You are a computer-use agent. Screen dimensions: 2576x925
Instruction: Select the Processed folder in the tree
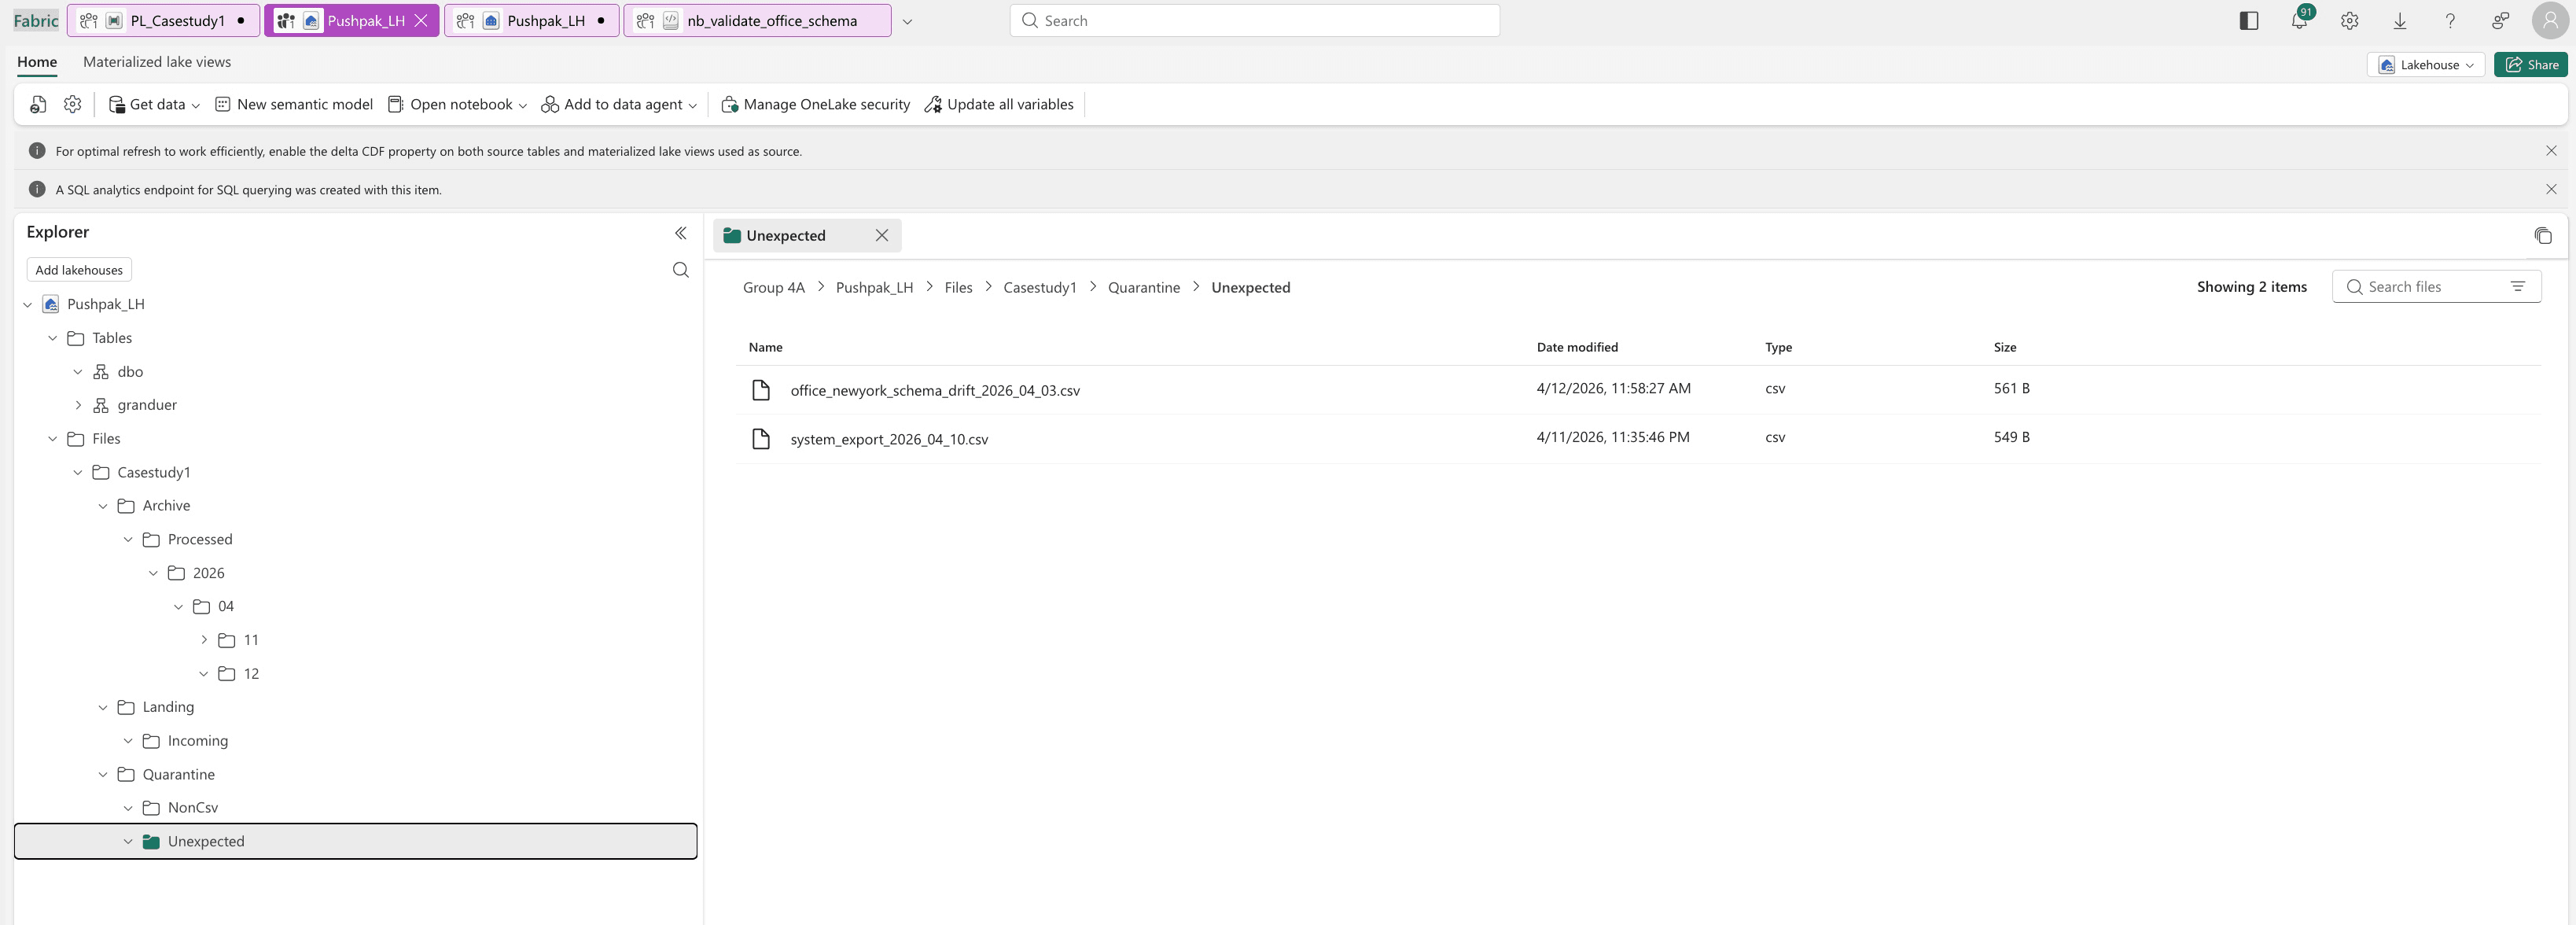pyautogui.click(x=199, y=540)
